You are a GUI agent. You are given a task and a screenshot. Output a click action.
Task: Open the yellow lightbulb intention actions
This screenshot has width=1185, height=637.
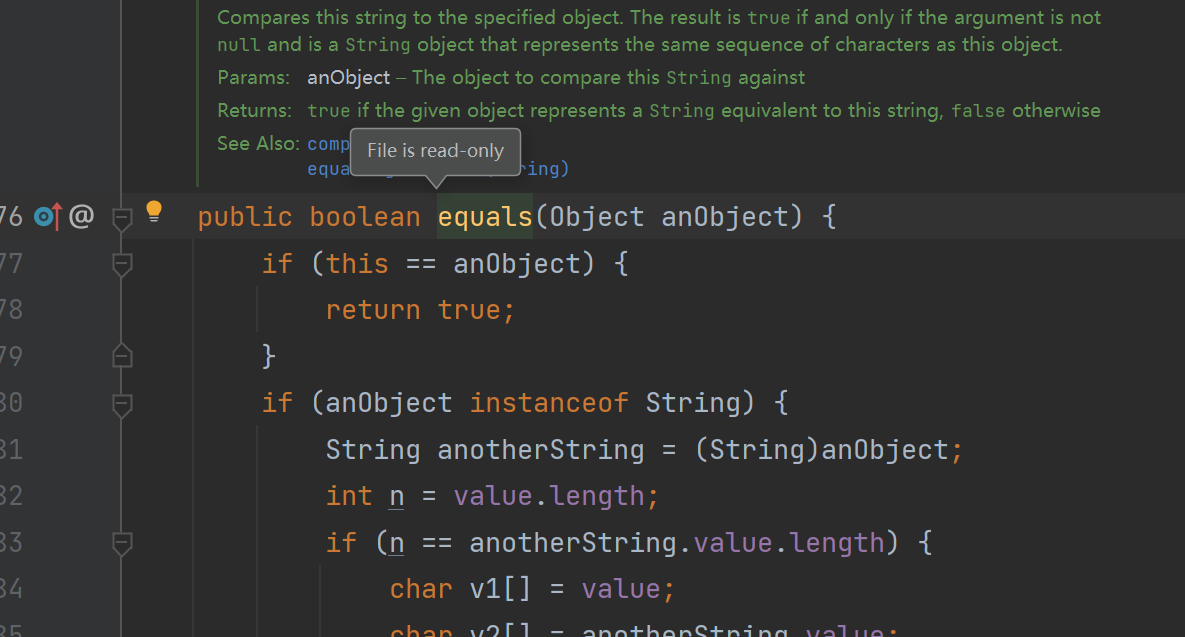tap(153, 211)
